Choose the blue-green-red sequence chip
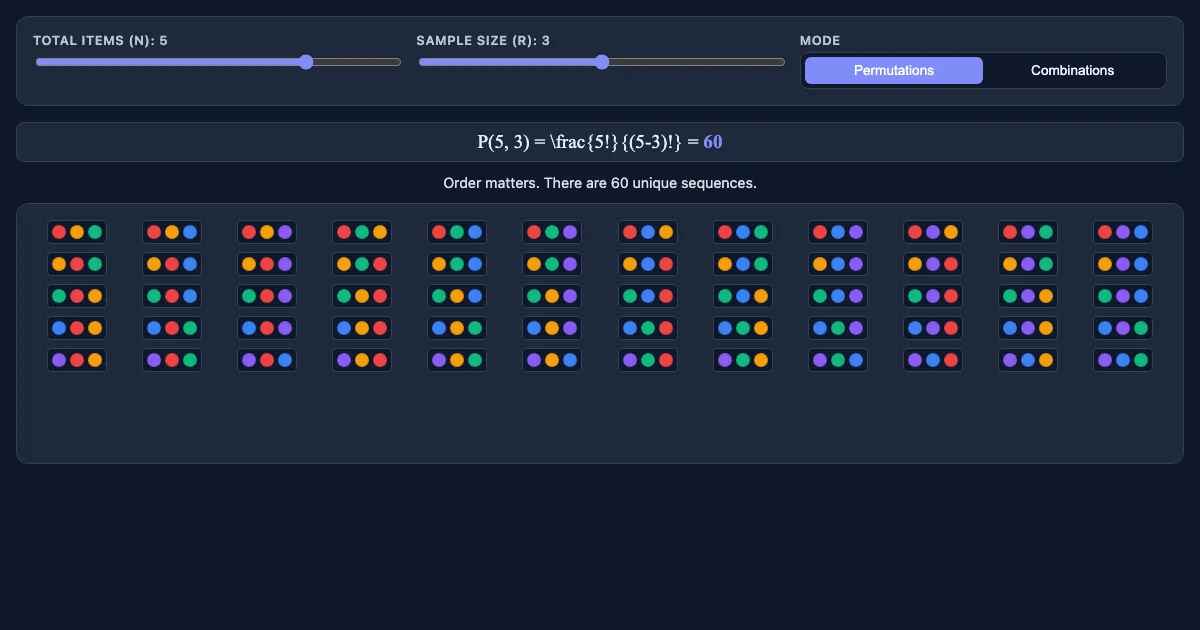The width and height of the screenshot is (1200, 630). pos(648,328)
